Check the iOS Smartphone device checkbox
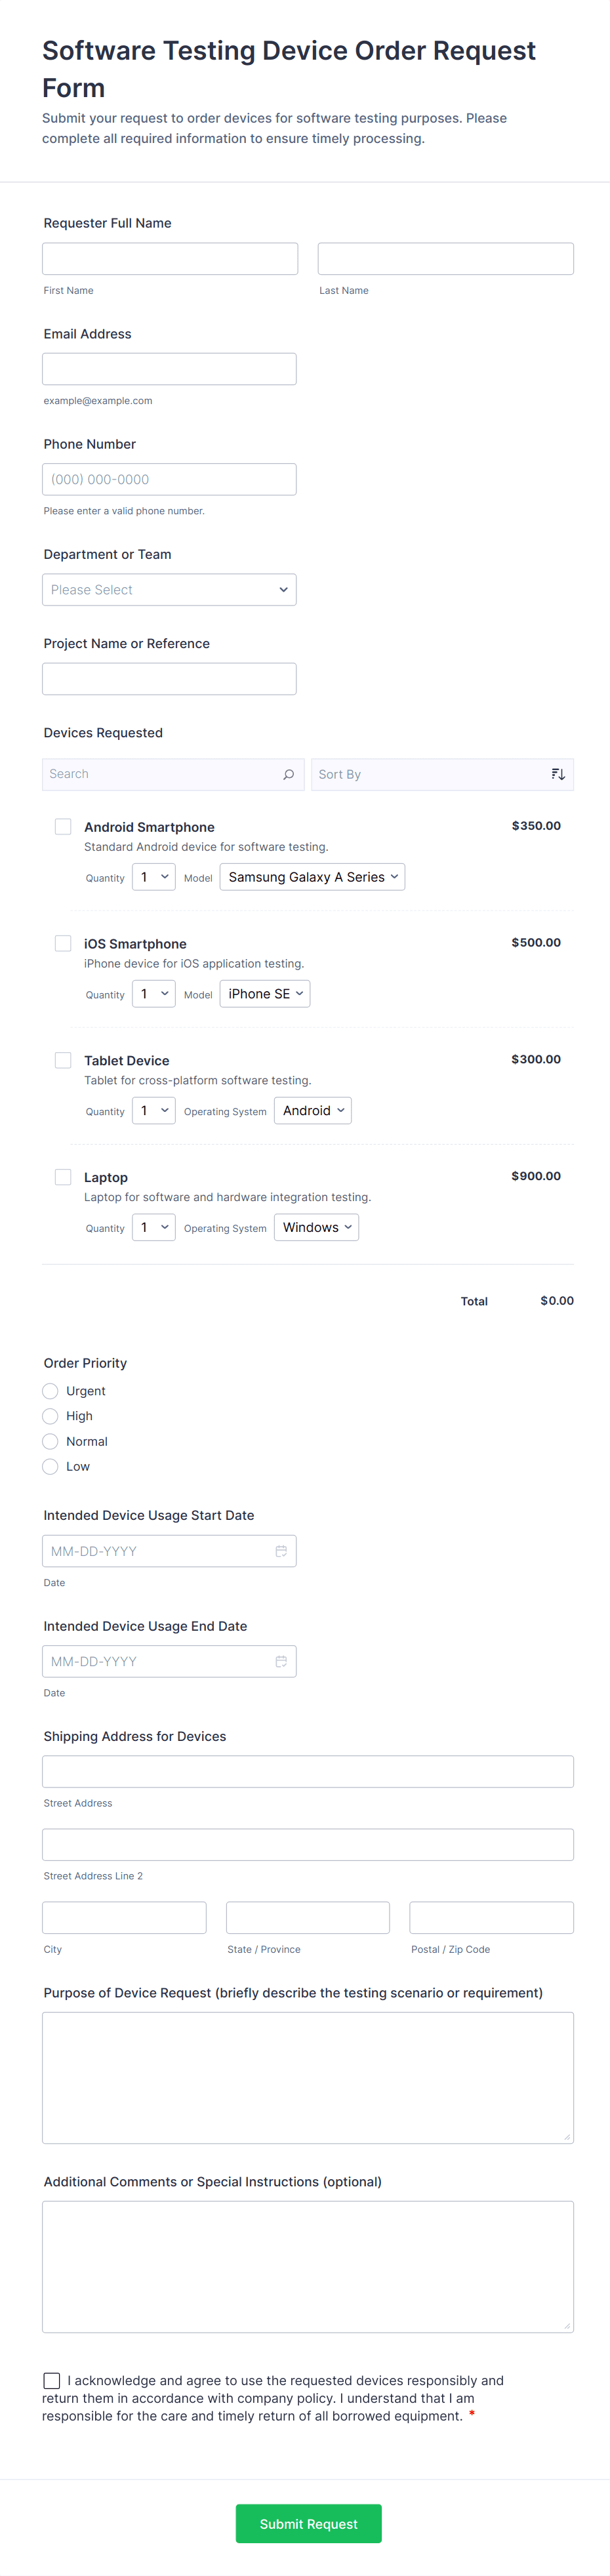 pyautogui.click(x=63, y=943)
